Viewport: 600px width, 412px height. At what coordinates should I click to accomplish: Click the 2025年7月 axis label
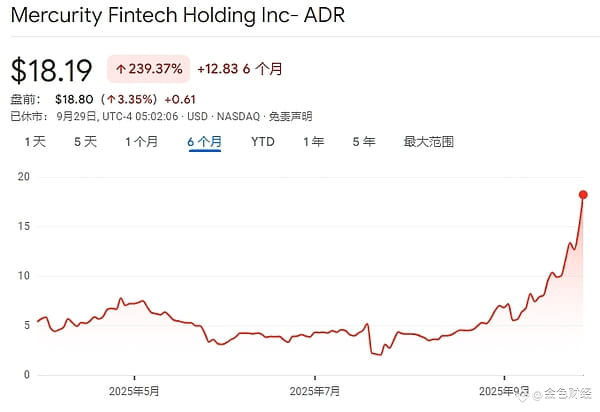(x=315, y=391)
